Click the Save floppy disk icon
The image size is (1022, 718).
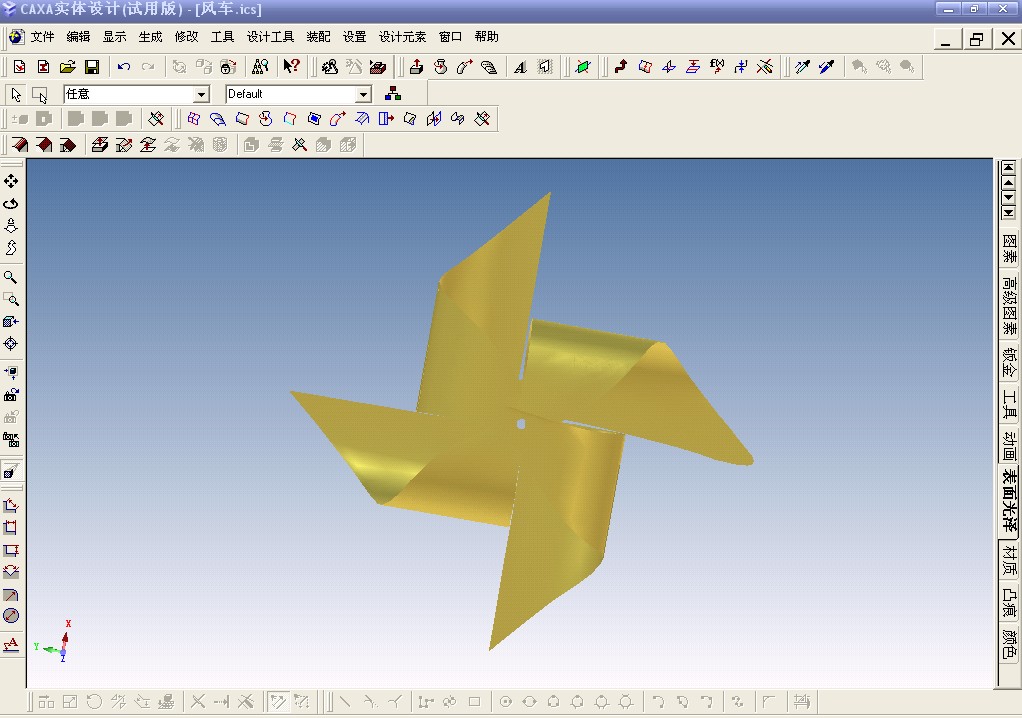[x=92, y=66]
